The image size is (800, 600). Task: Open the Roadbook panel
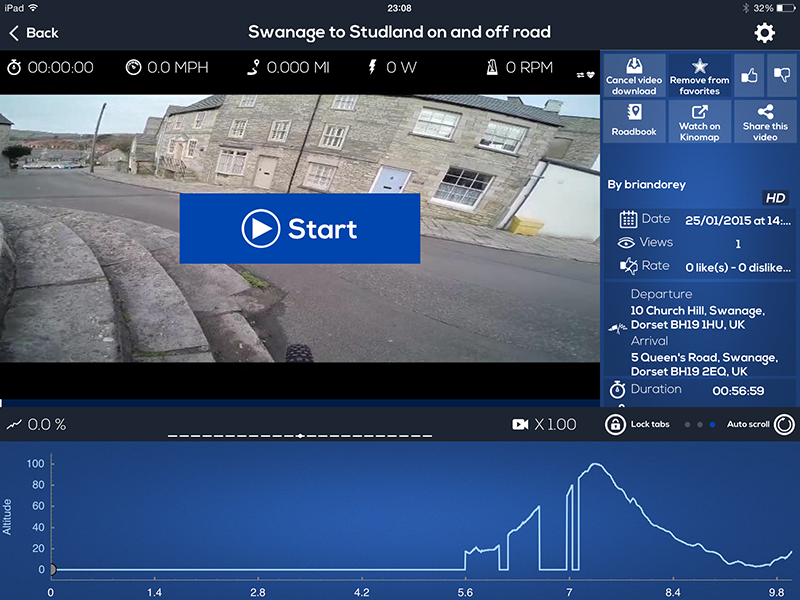(634, 122)
